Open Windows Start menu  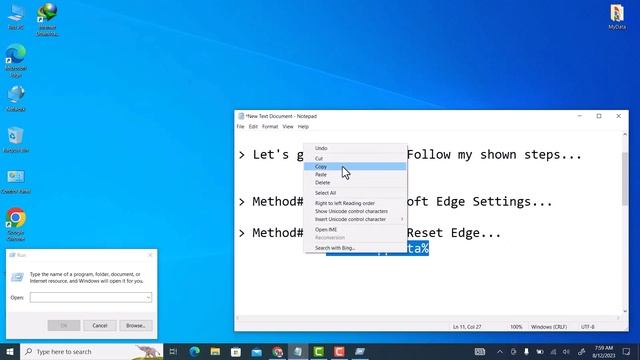click(x=10, y=351)
